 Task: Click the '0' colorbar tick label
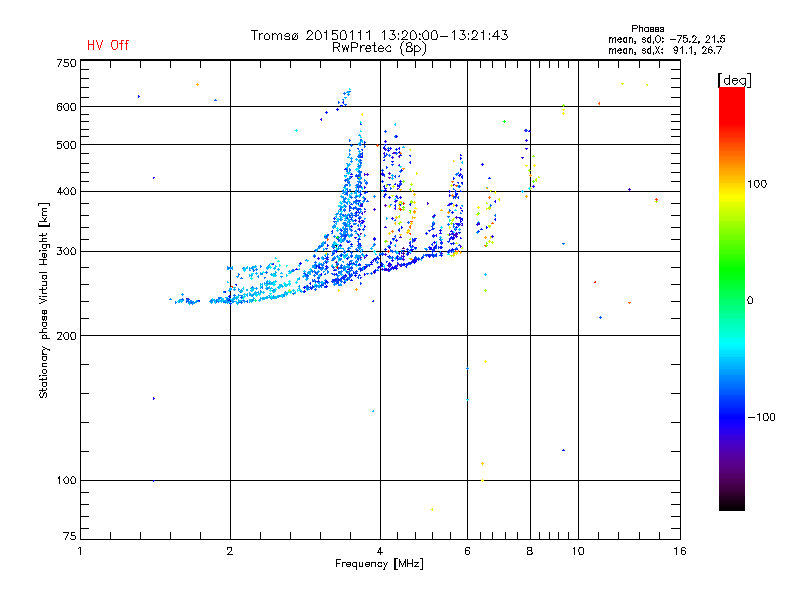750,301
